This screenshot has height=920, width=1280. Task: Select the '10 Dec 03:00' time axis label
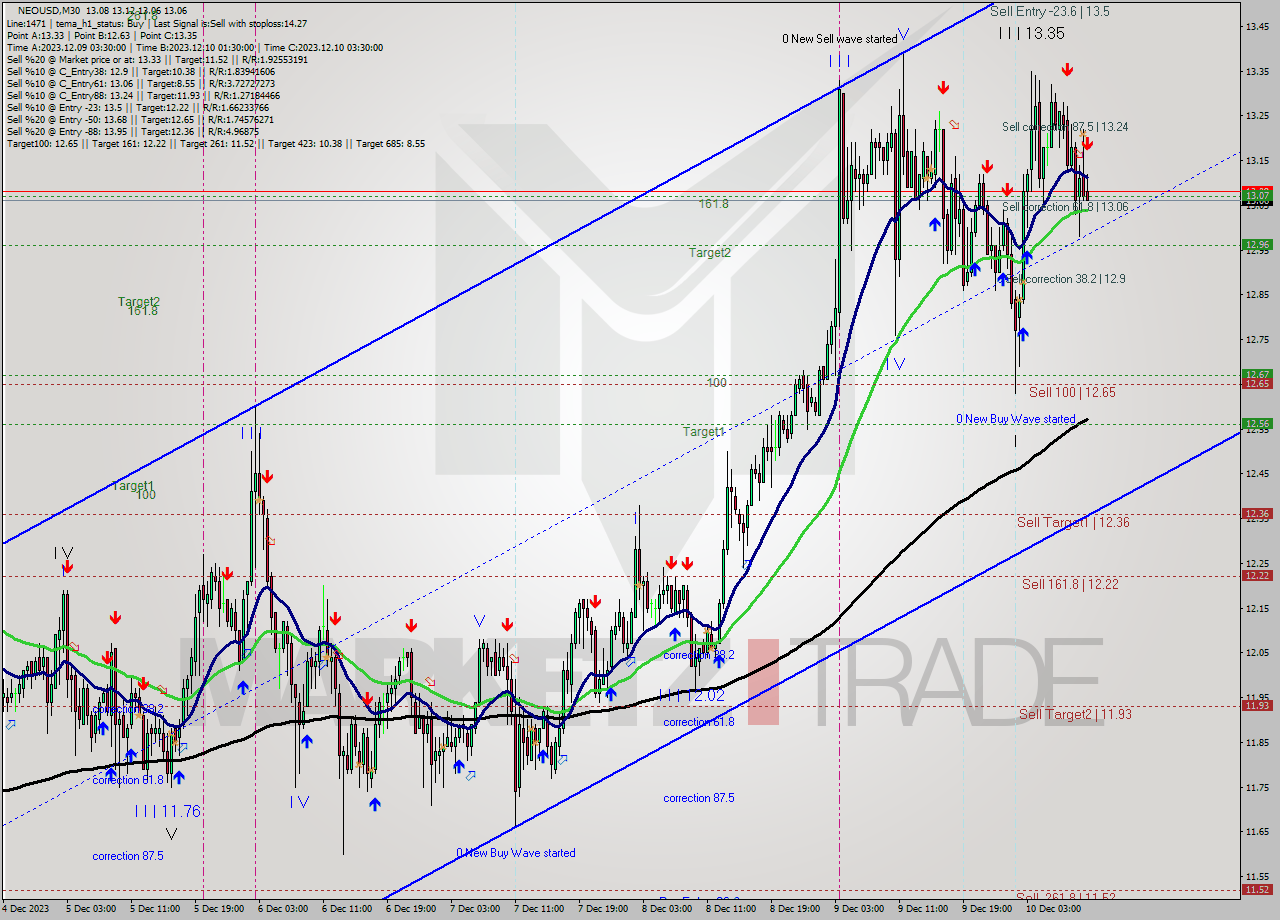(x=1053, y=909)
